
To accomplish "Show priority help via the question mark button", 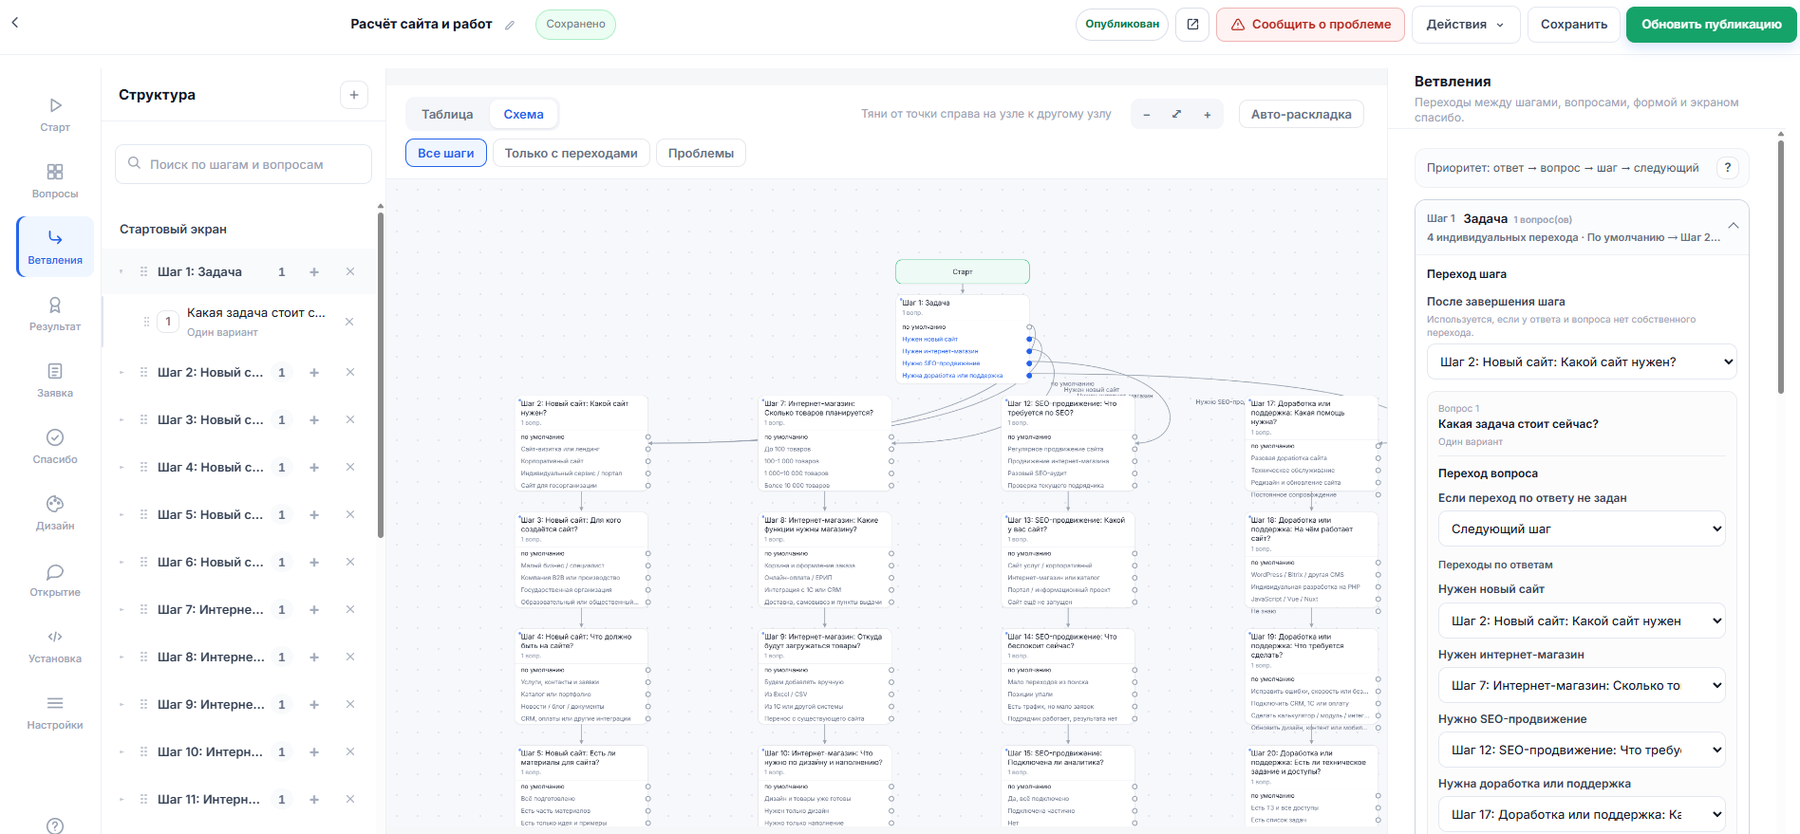I will click(x=1728, y=168).
